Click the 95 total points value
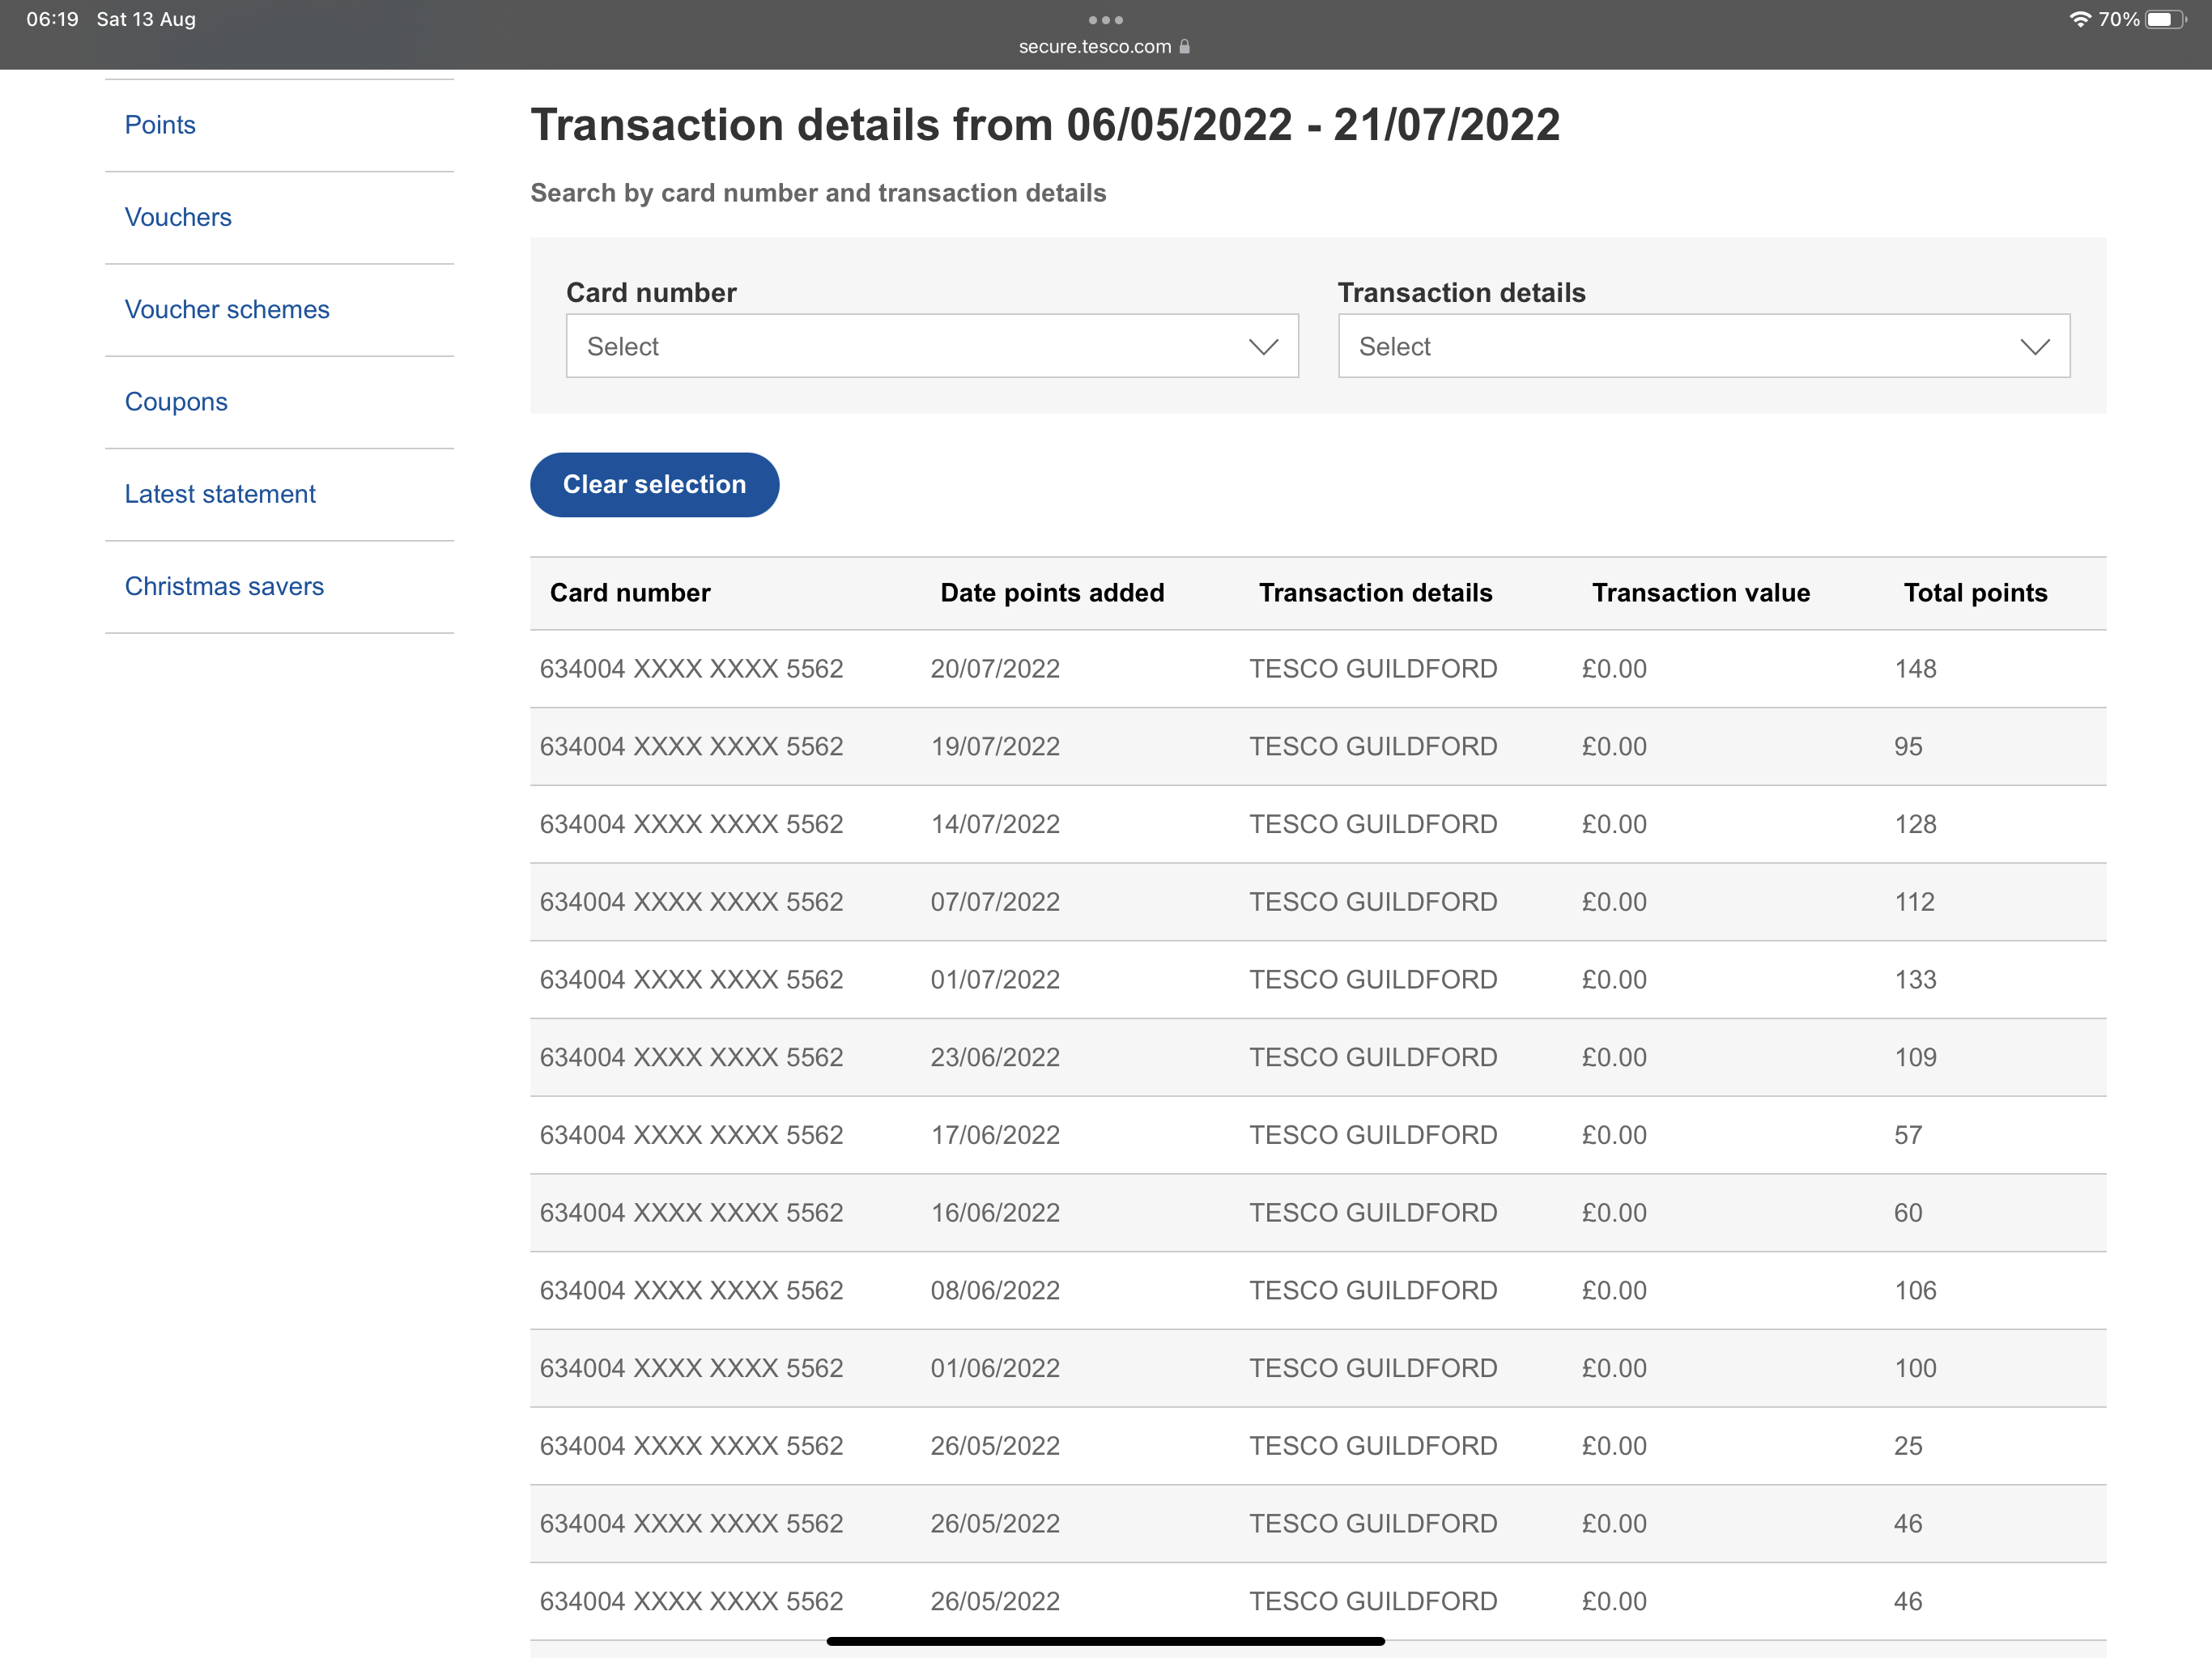The width and height of the screenshot is (2212, 1658). tap(1908, 747)
